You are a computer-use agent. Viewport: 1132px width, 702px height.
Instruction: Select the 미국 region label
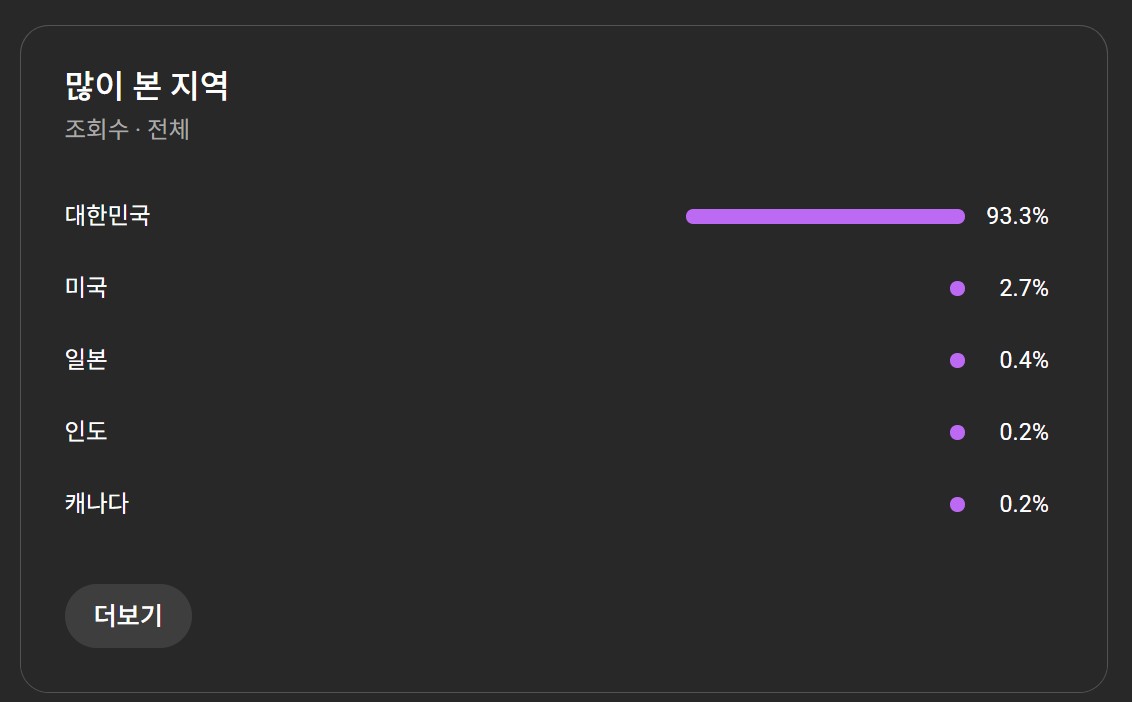coord(86,288)
